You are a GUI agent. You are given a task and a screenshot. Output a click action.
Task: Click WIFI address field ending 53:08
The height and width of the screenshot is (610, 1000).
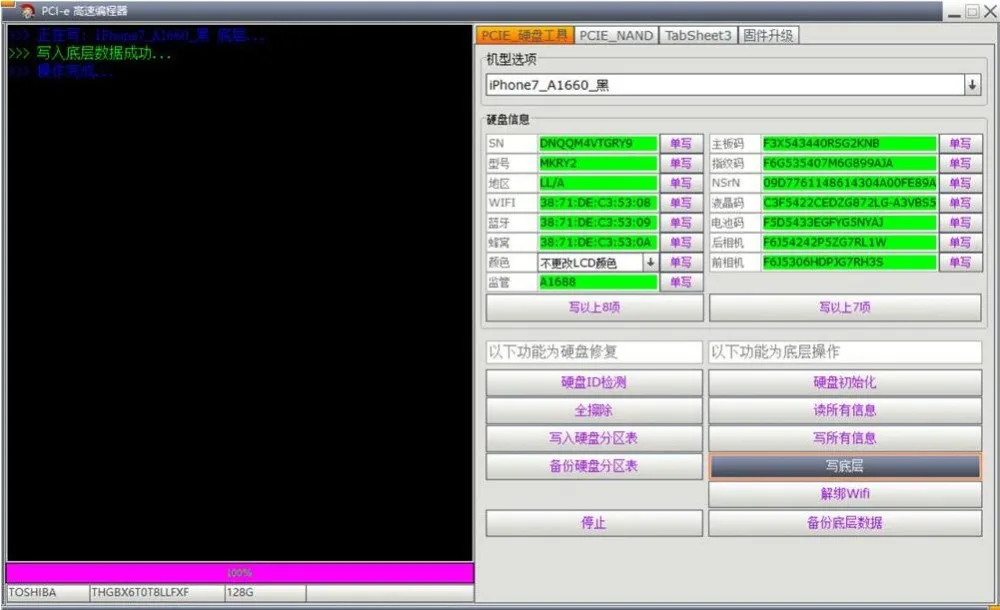tap(598, 203)
